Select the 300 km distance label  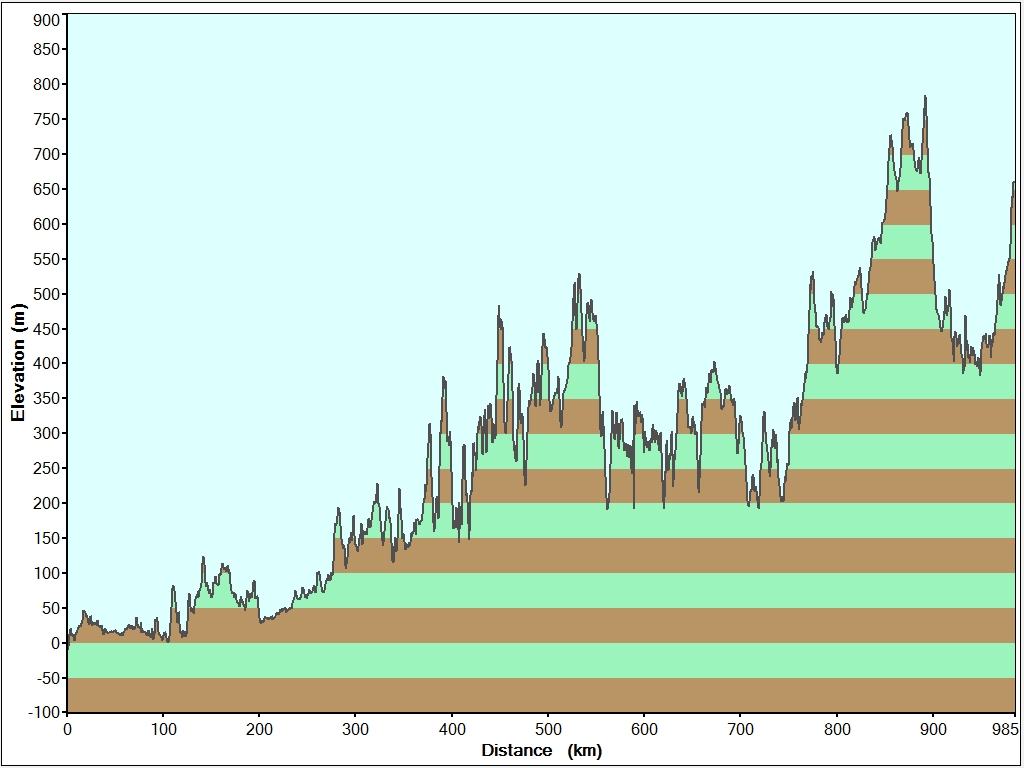click(356, 730)
